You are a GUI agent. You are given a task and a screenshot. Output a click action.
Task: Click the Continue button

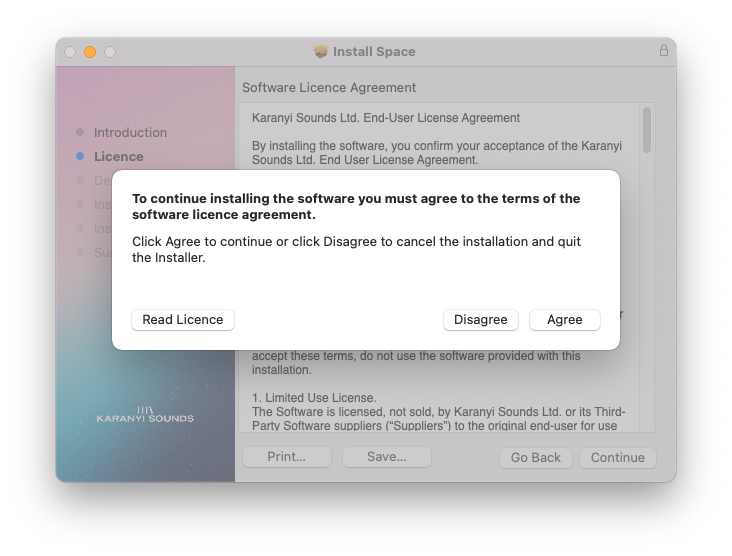tap(618, 457)
